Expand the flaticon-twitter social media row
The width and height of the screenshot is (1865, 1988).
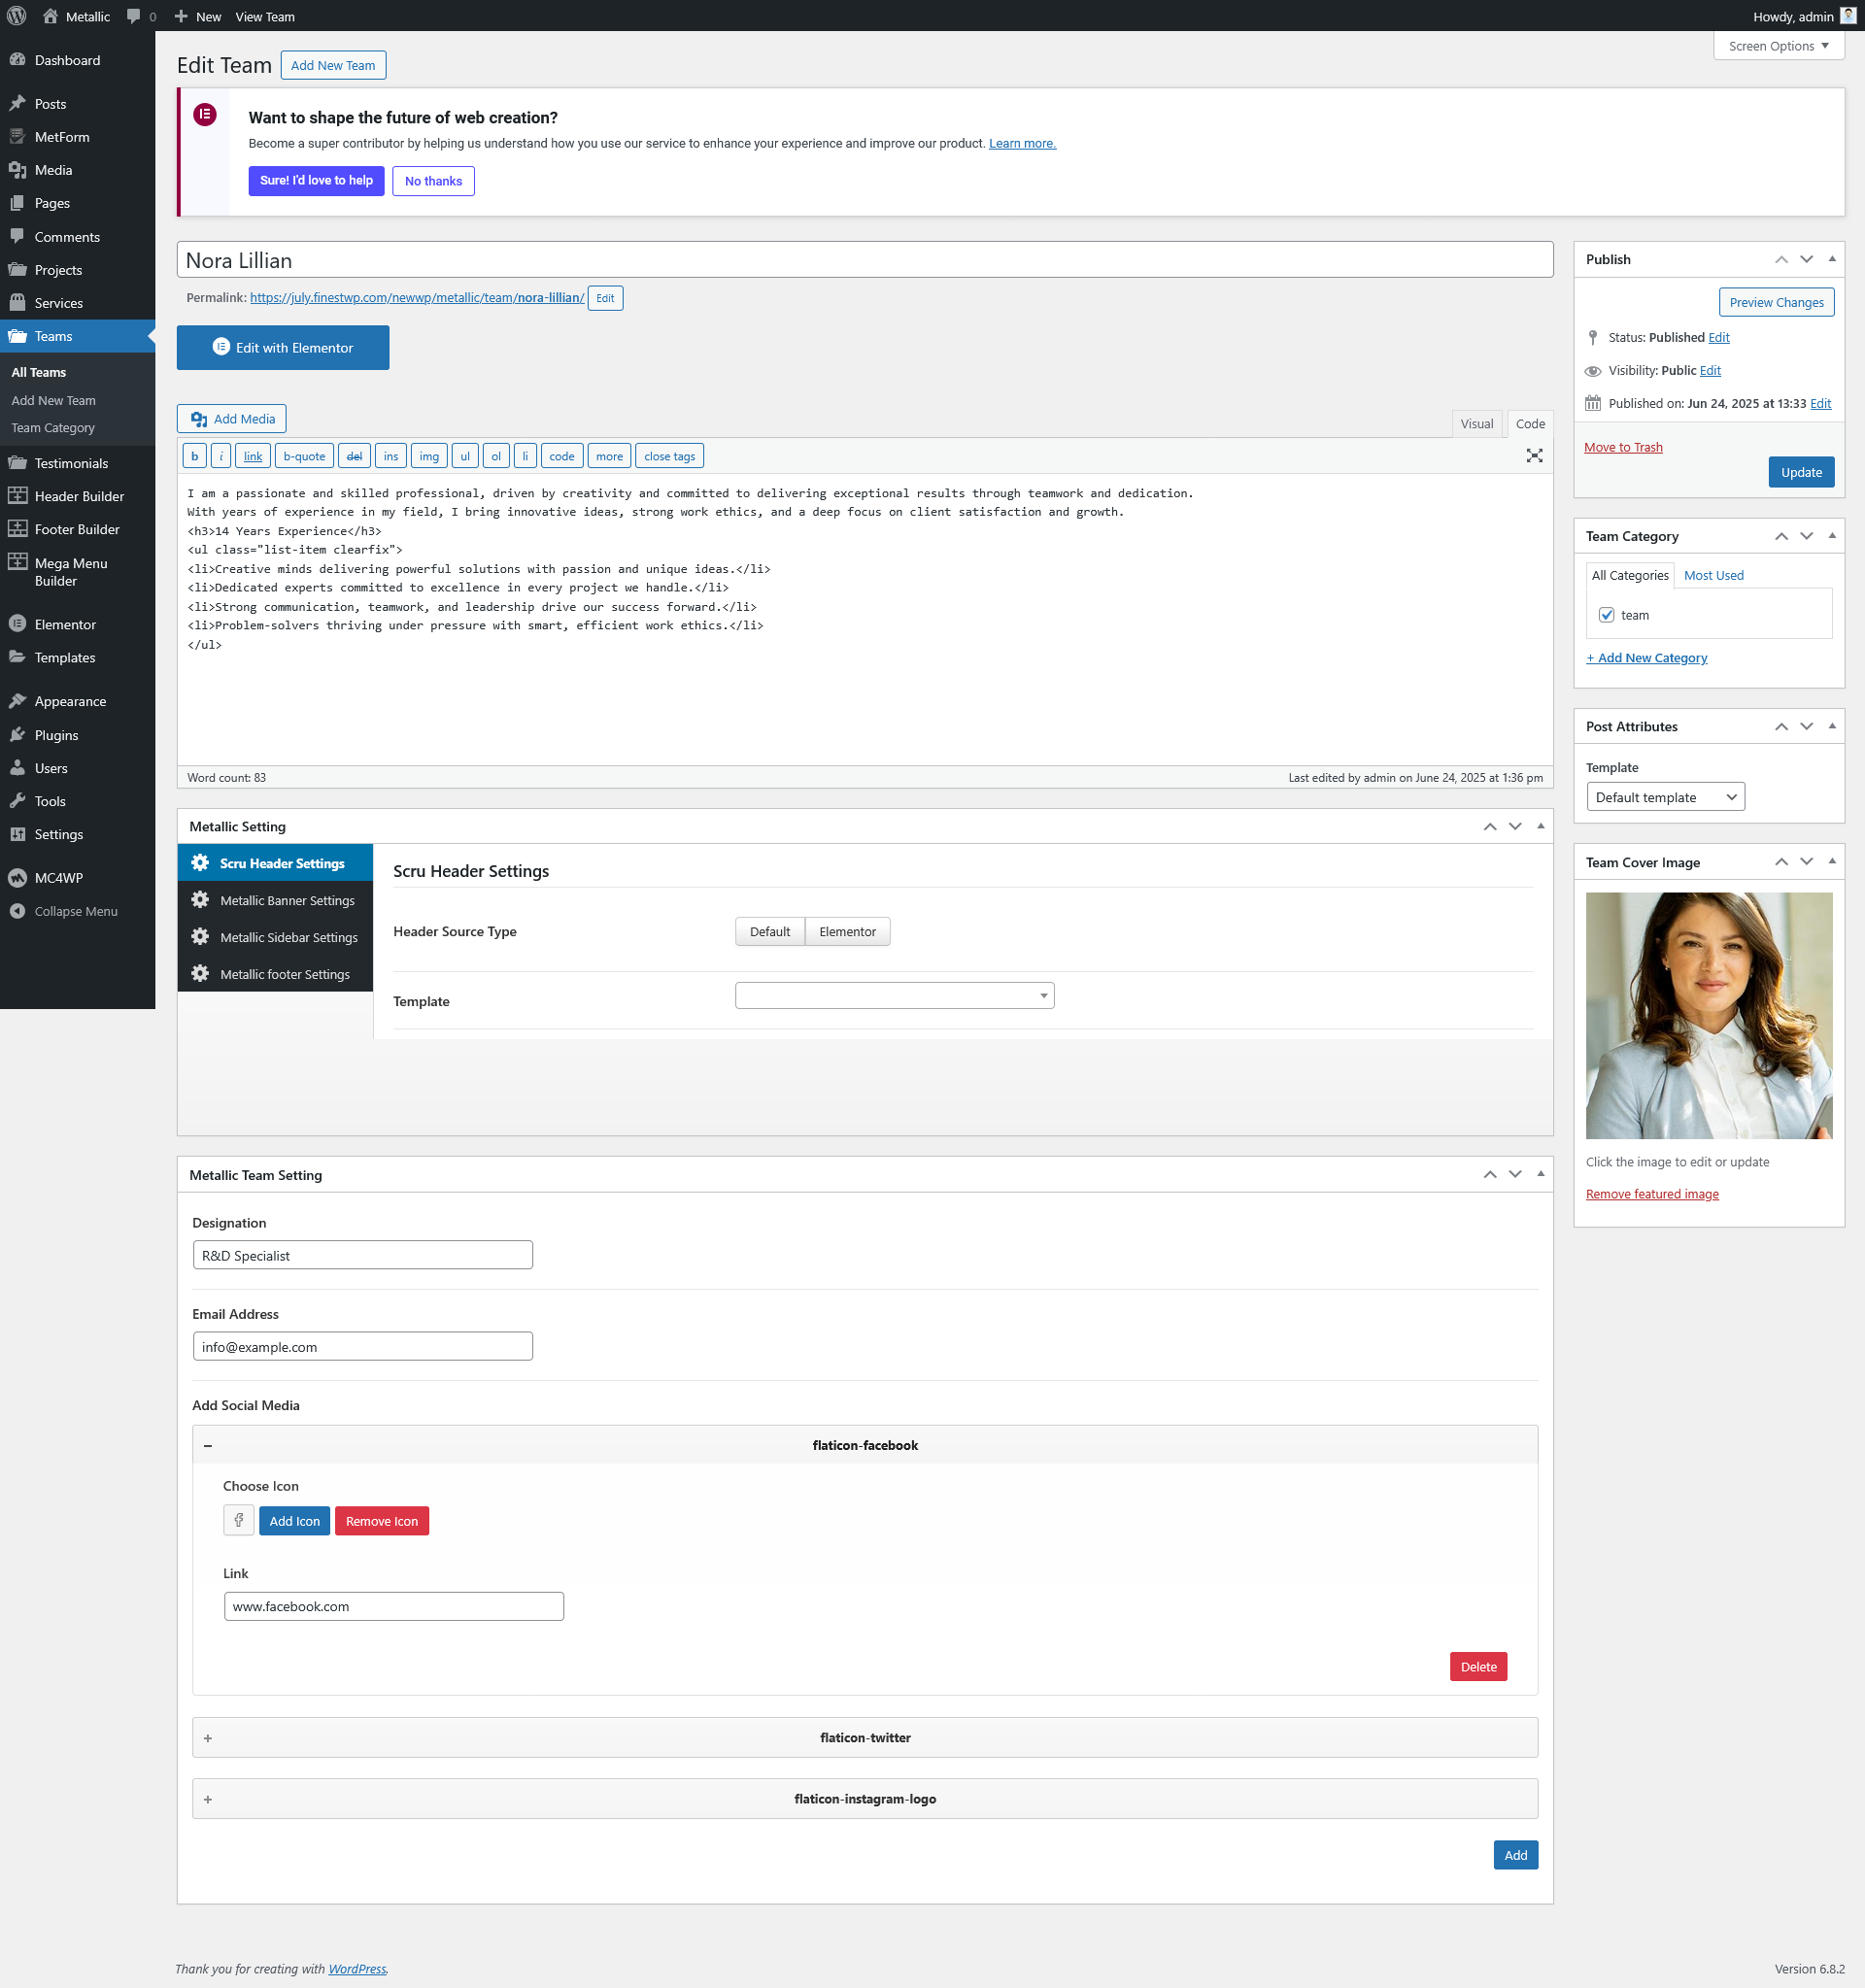[864, 1738]
